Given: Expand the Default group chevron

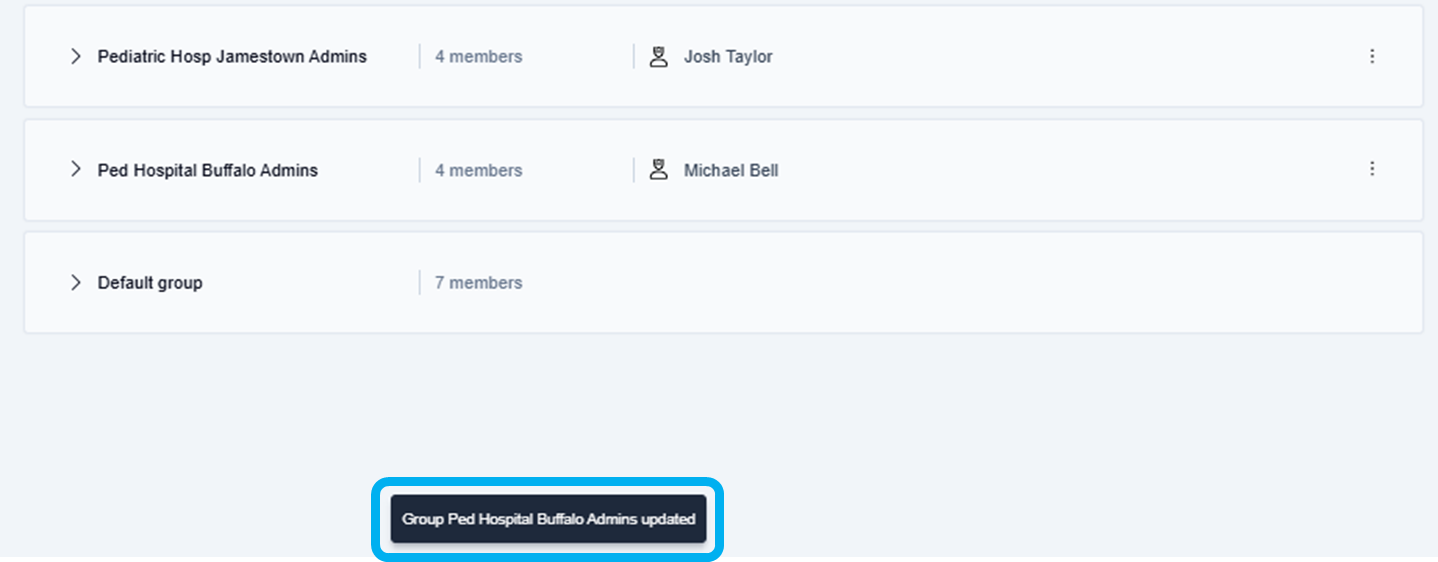Looking at the screenshot, I should tap(75, 283).
